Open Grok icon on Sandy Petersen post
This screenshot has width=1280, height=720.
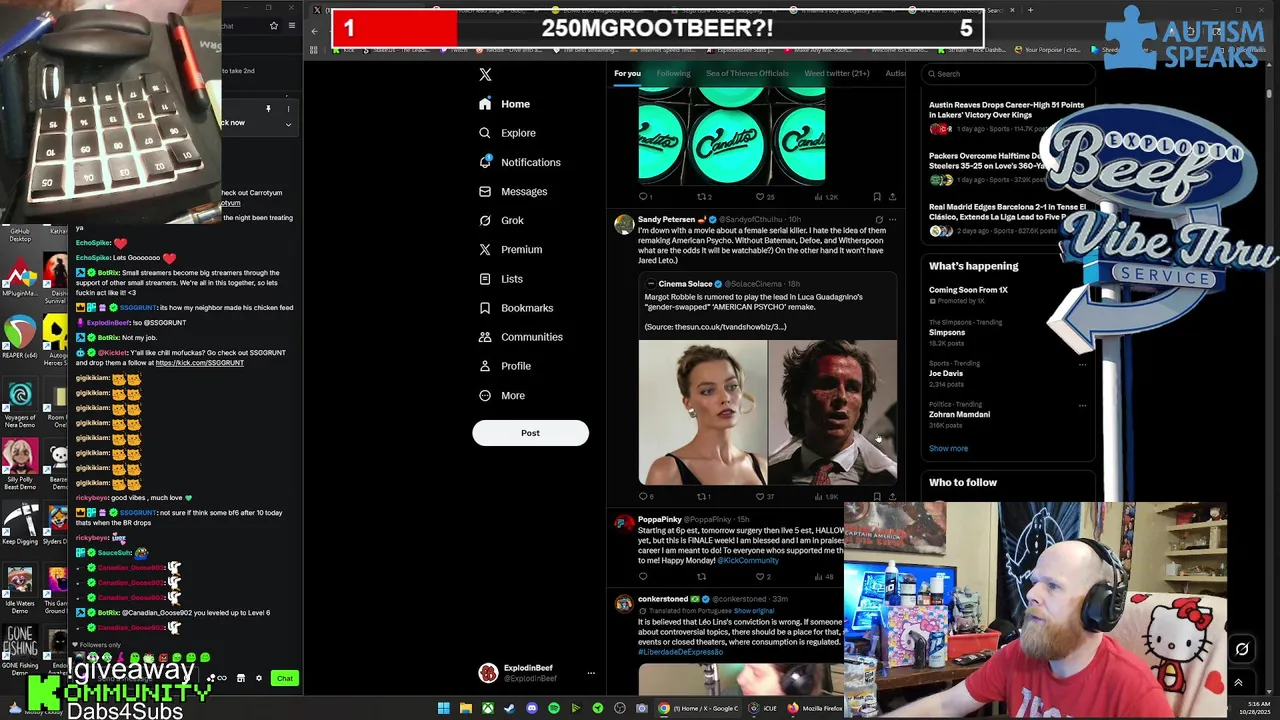[x=879, y=219]
